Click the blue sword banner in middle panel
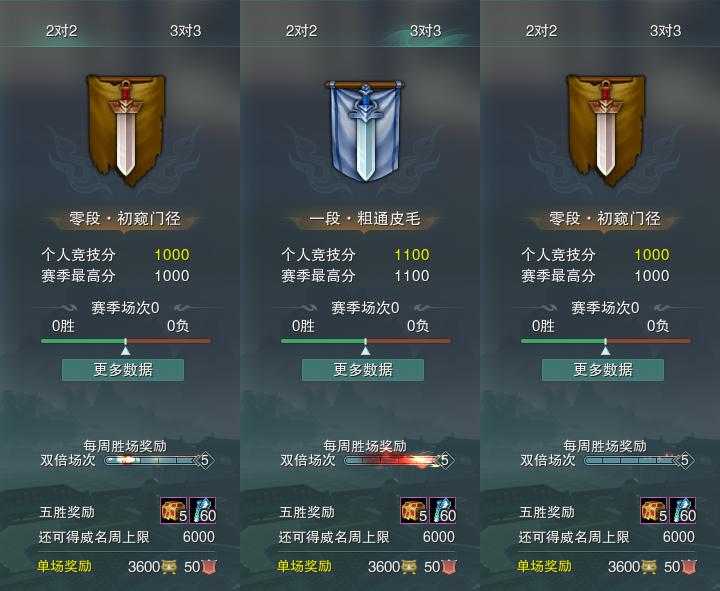Viewport: 720px width, 591px height. point(365,130)
